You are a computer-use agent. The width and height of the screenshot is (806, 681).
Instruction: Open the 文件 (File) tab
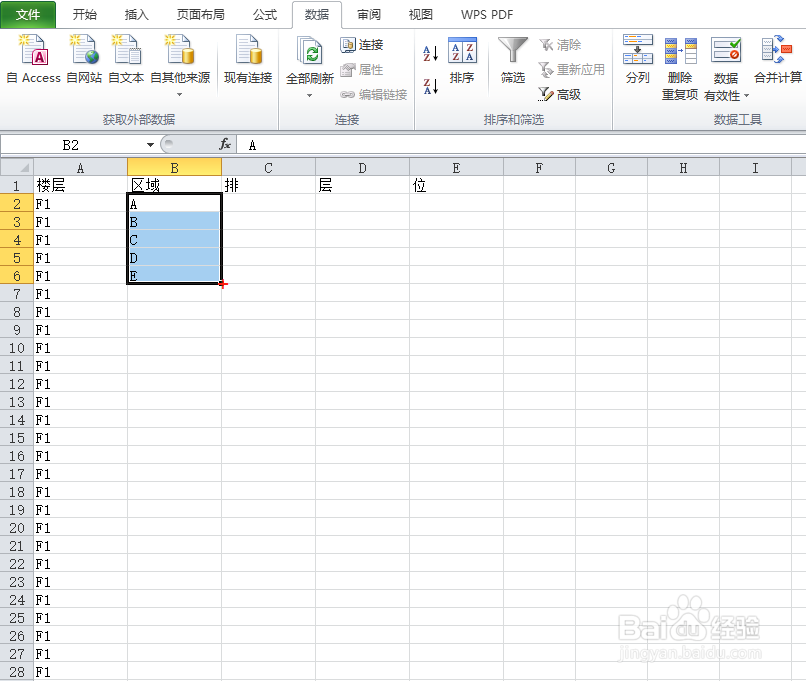tap(28, 14)
